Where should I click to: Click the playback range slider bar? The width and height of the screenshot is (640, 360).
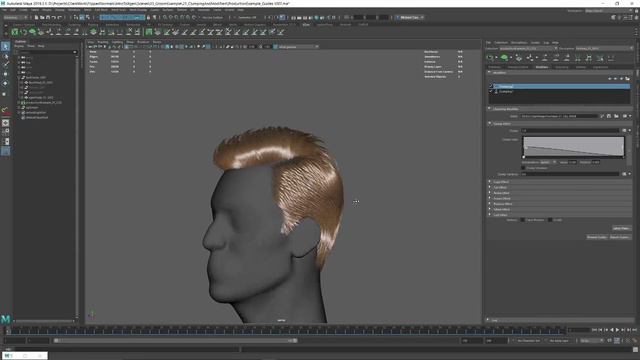coord(176,340)
